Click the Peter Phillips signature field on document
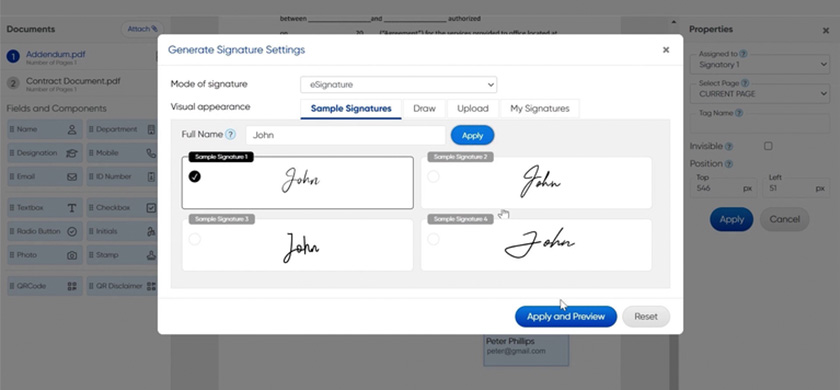 (x=526, y=350)
